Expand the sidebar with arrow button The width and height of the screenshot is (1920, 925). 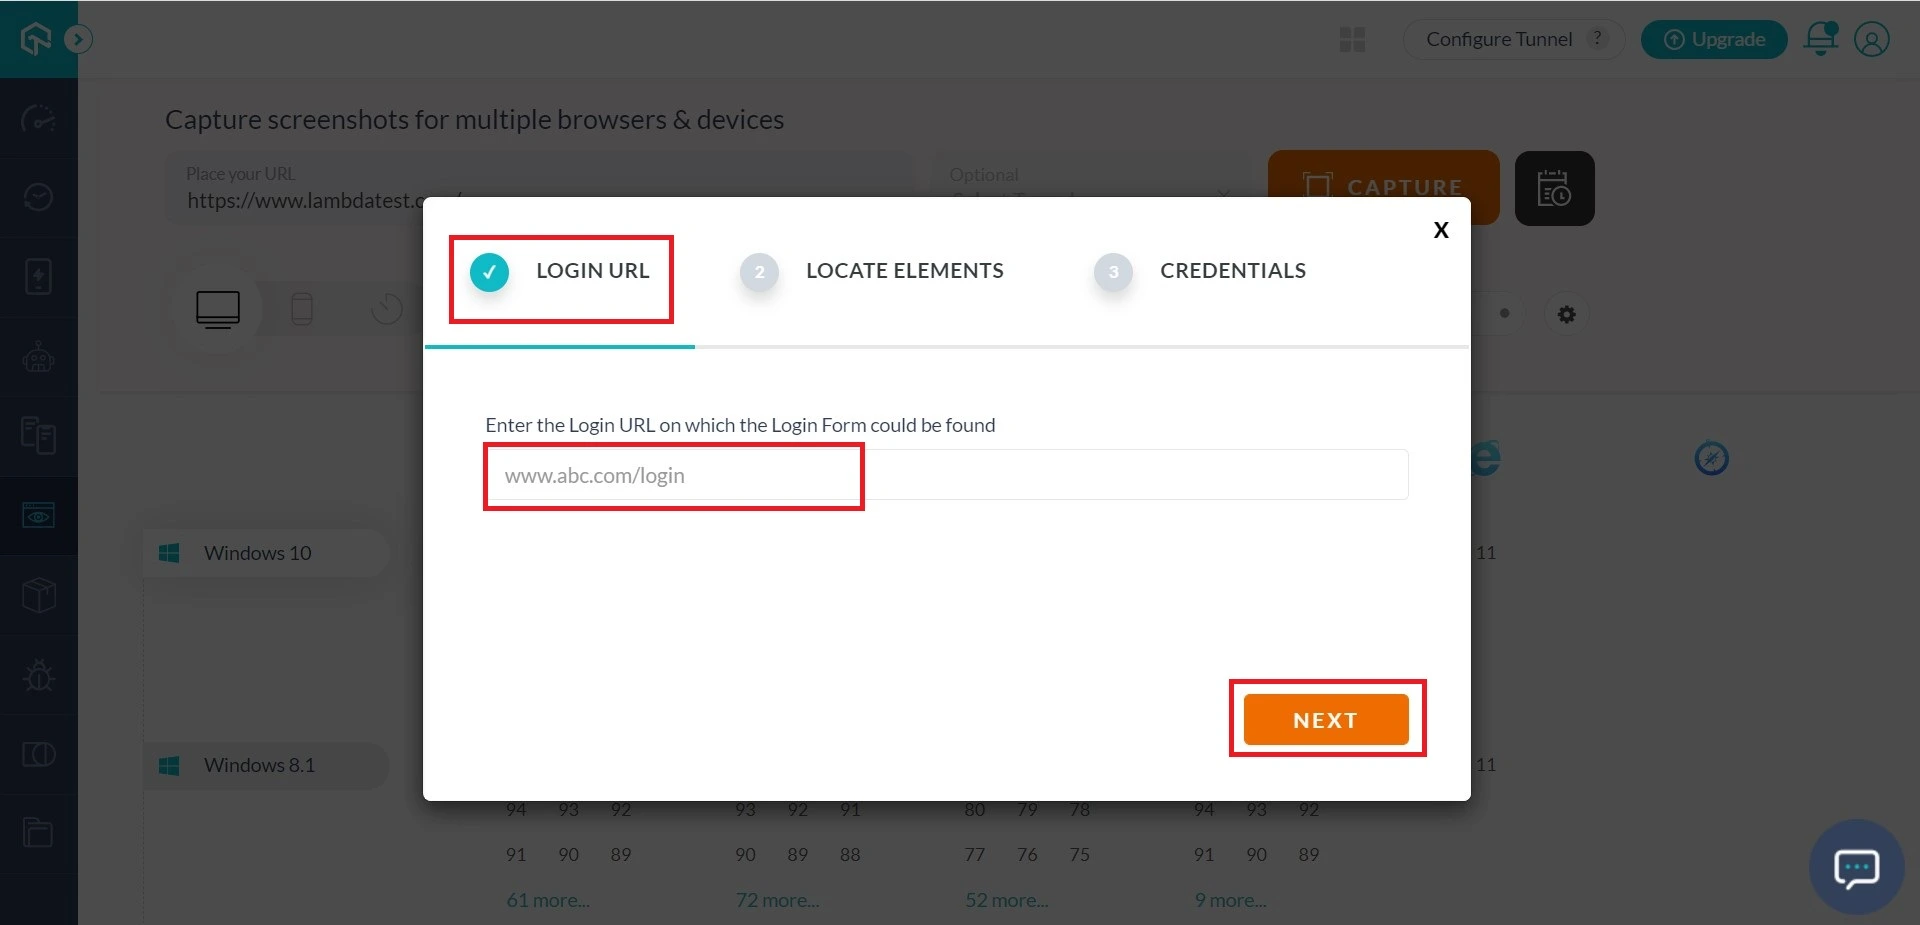pos(78,39)
